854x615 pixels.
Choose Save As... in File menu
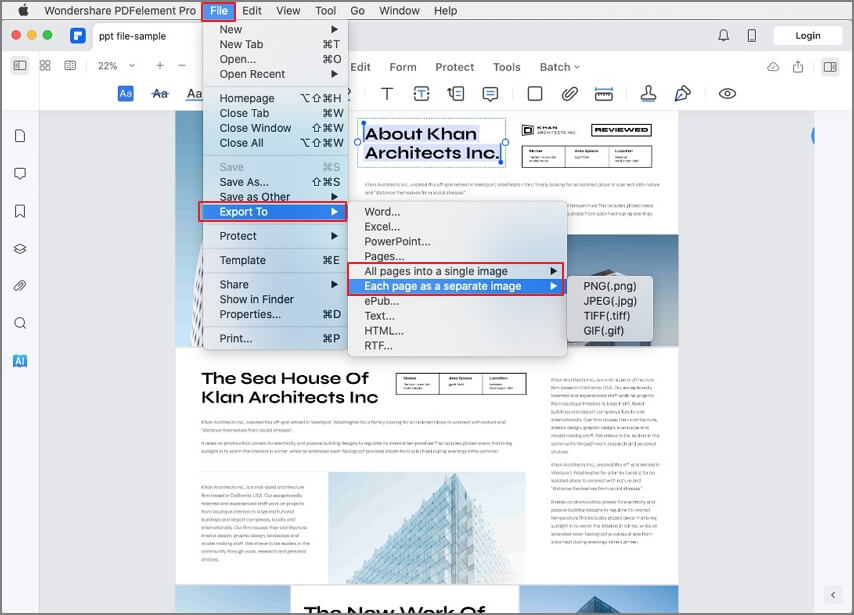click(276, 182)
